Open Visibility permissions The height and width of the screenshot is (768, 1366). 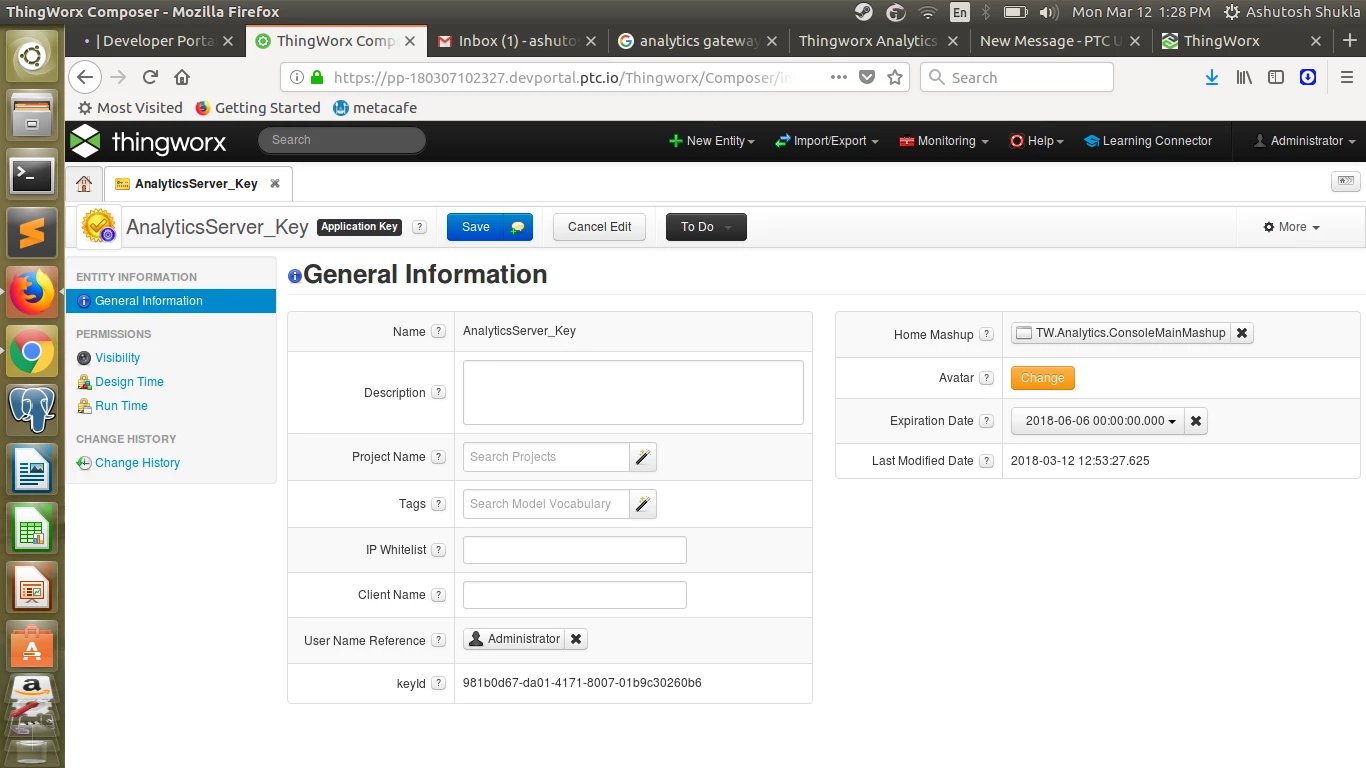click(117, 358)
